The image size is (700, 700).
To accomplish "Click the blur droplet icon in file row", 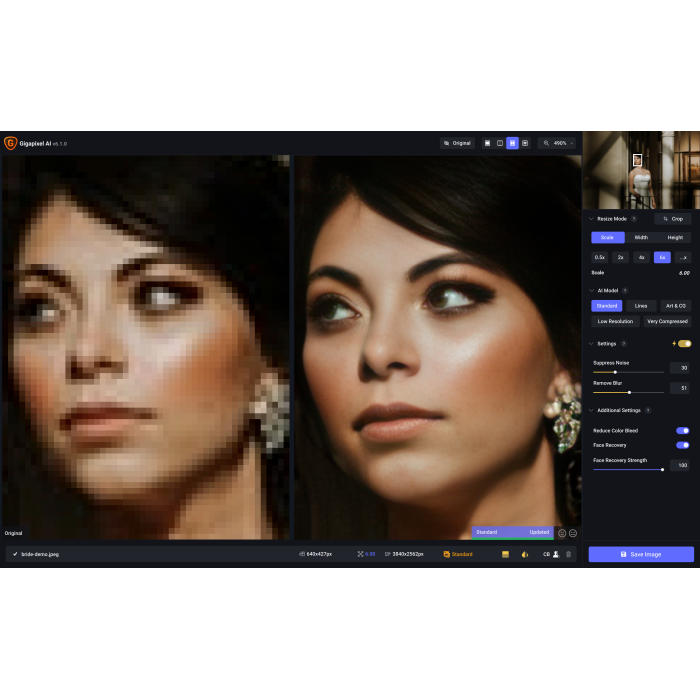I will [525, 554].
